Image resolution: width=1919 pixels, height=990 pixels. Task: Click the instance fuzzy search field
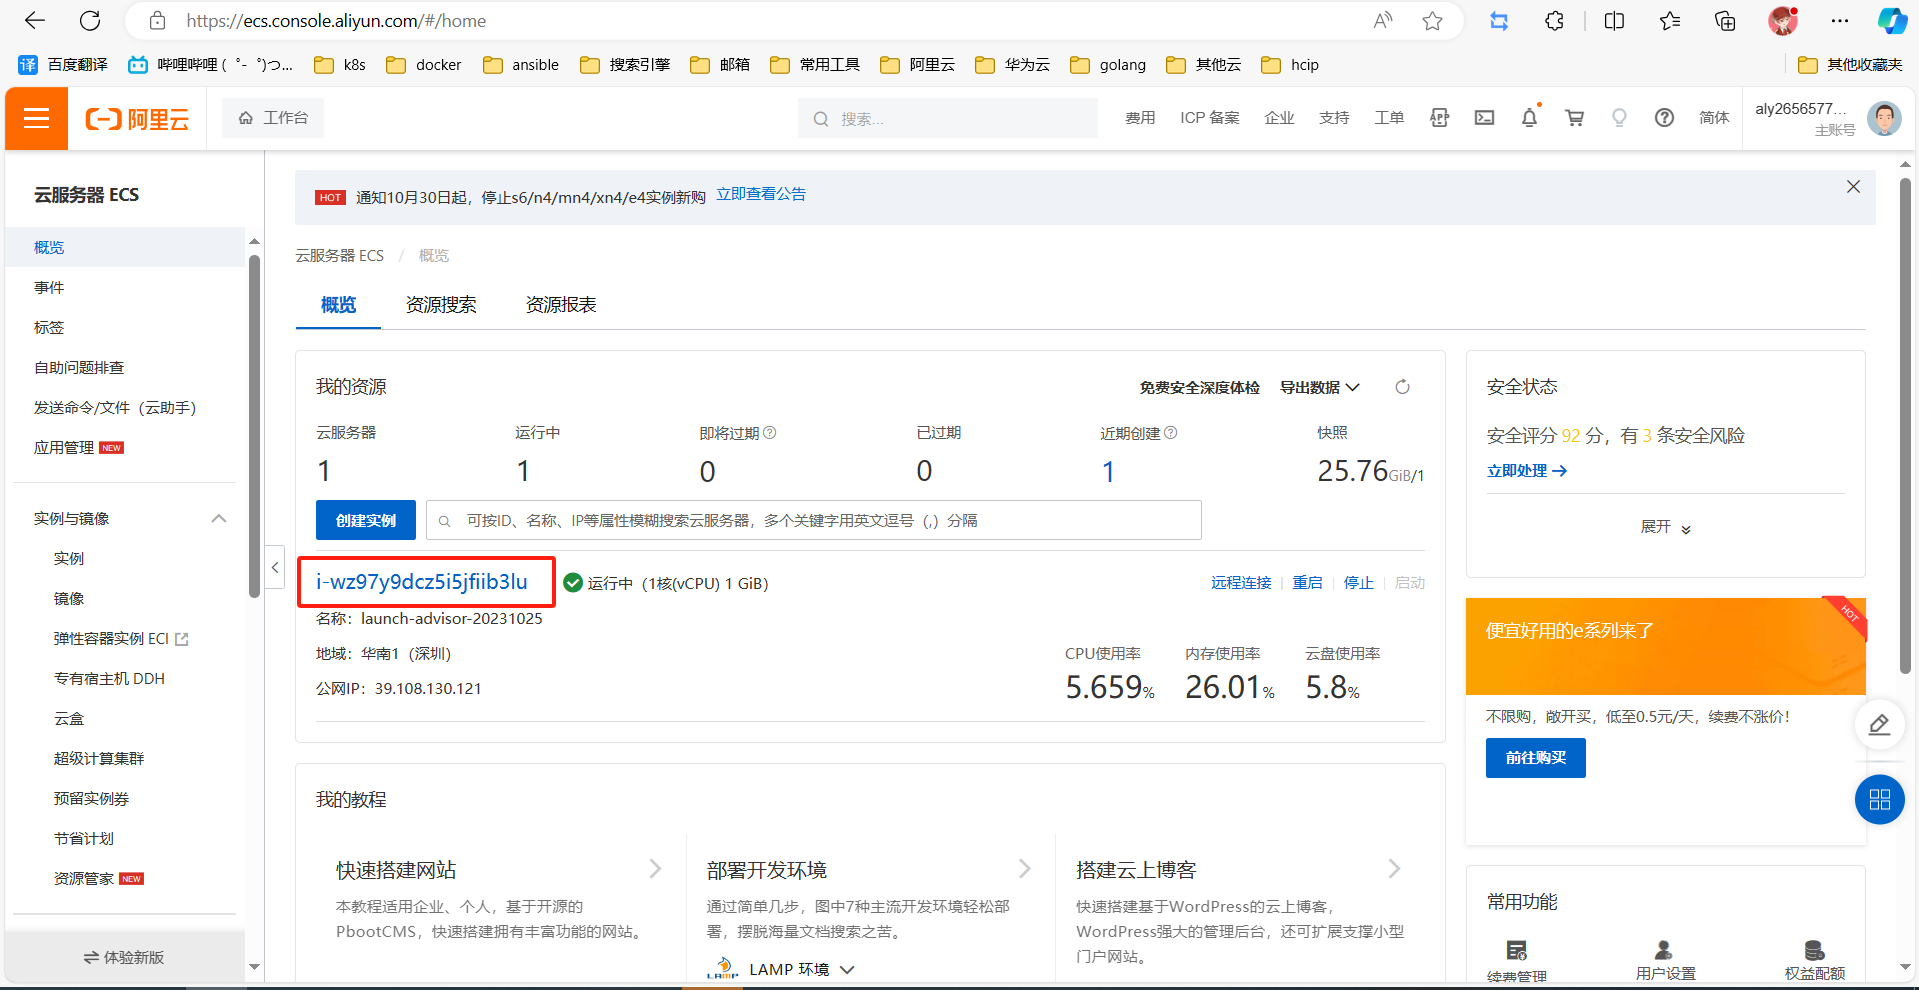(x=813, y=520)
